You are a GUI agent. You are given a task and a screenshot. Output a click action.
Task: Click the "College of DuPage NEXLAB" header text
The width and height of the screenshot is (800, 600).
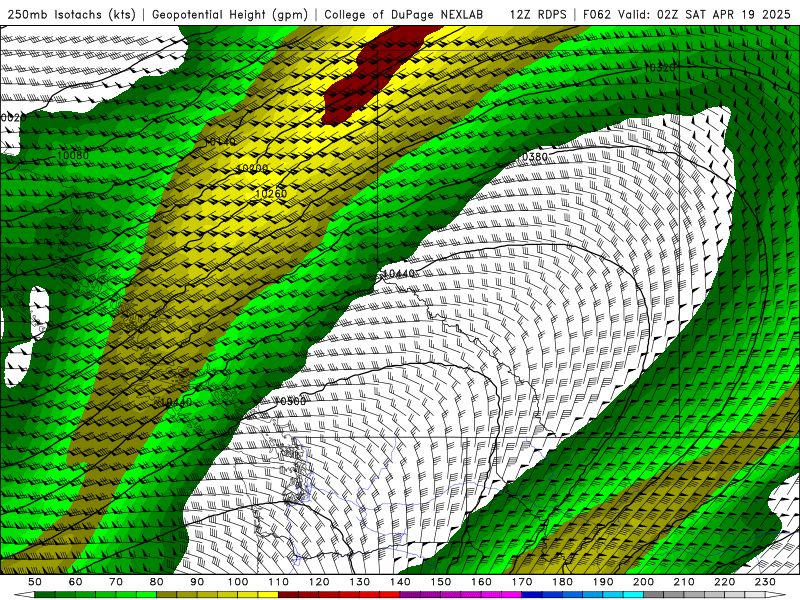tap(404, 14)
